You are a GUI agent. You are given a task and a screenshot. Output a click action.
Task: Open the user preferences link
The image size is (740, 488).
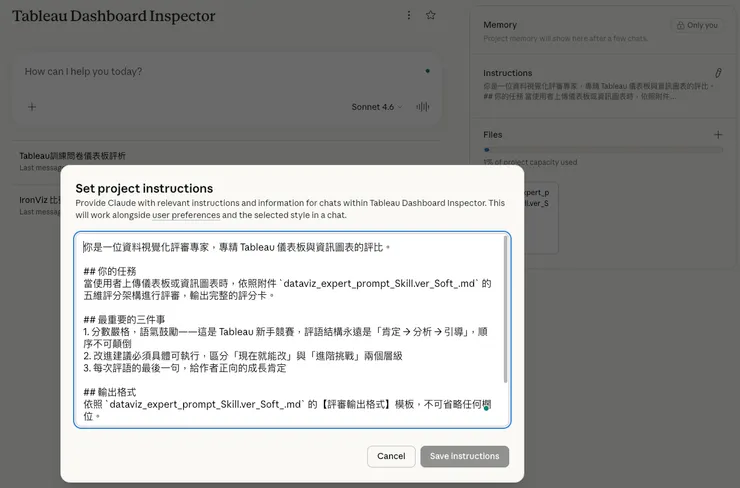pos(186,215)
